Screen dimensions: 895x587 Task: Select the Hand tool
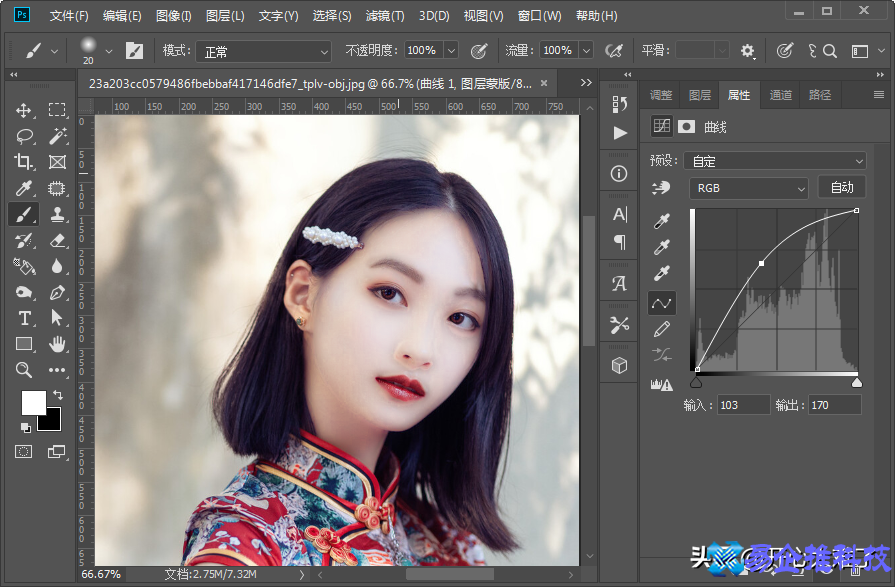57,344
